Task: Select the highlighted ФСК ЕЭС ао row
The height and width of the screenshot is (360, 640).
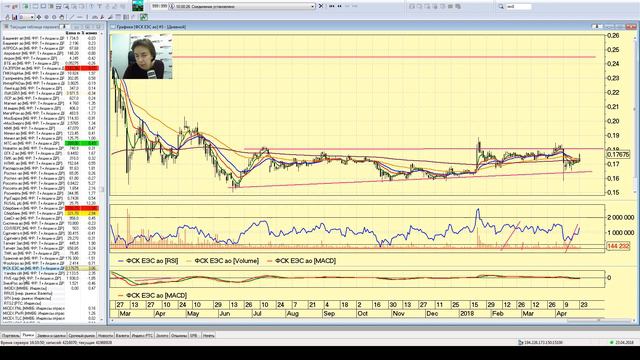Action: [x=50, y=268]
